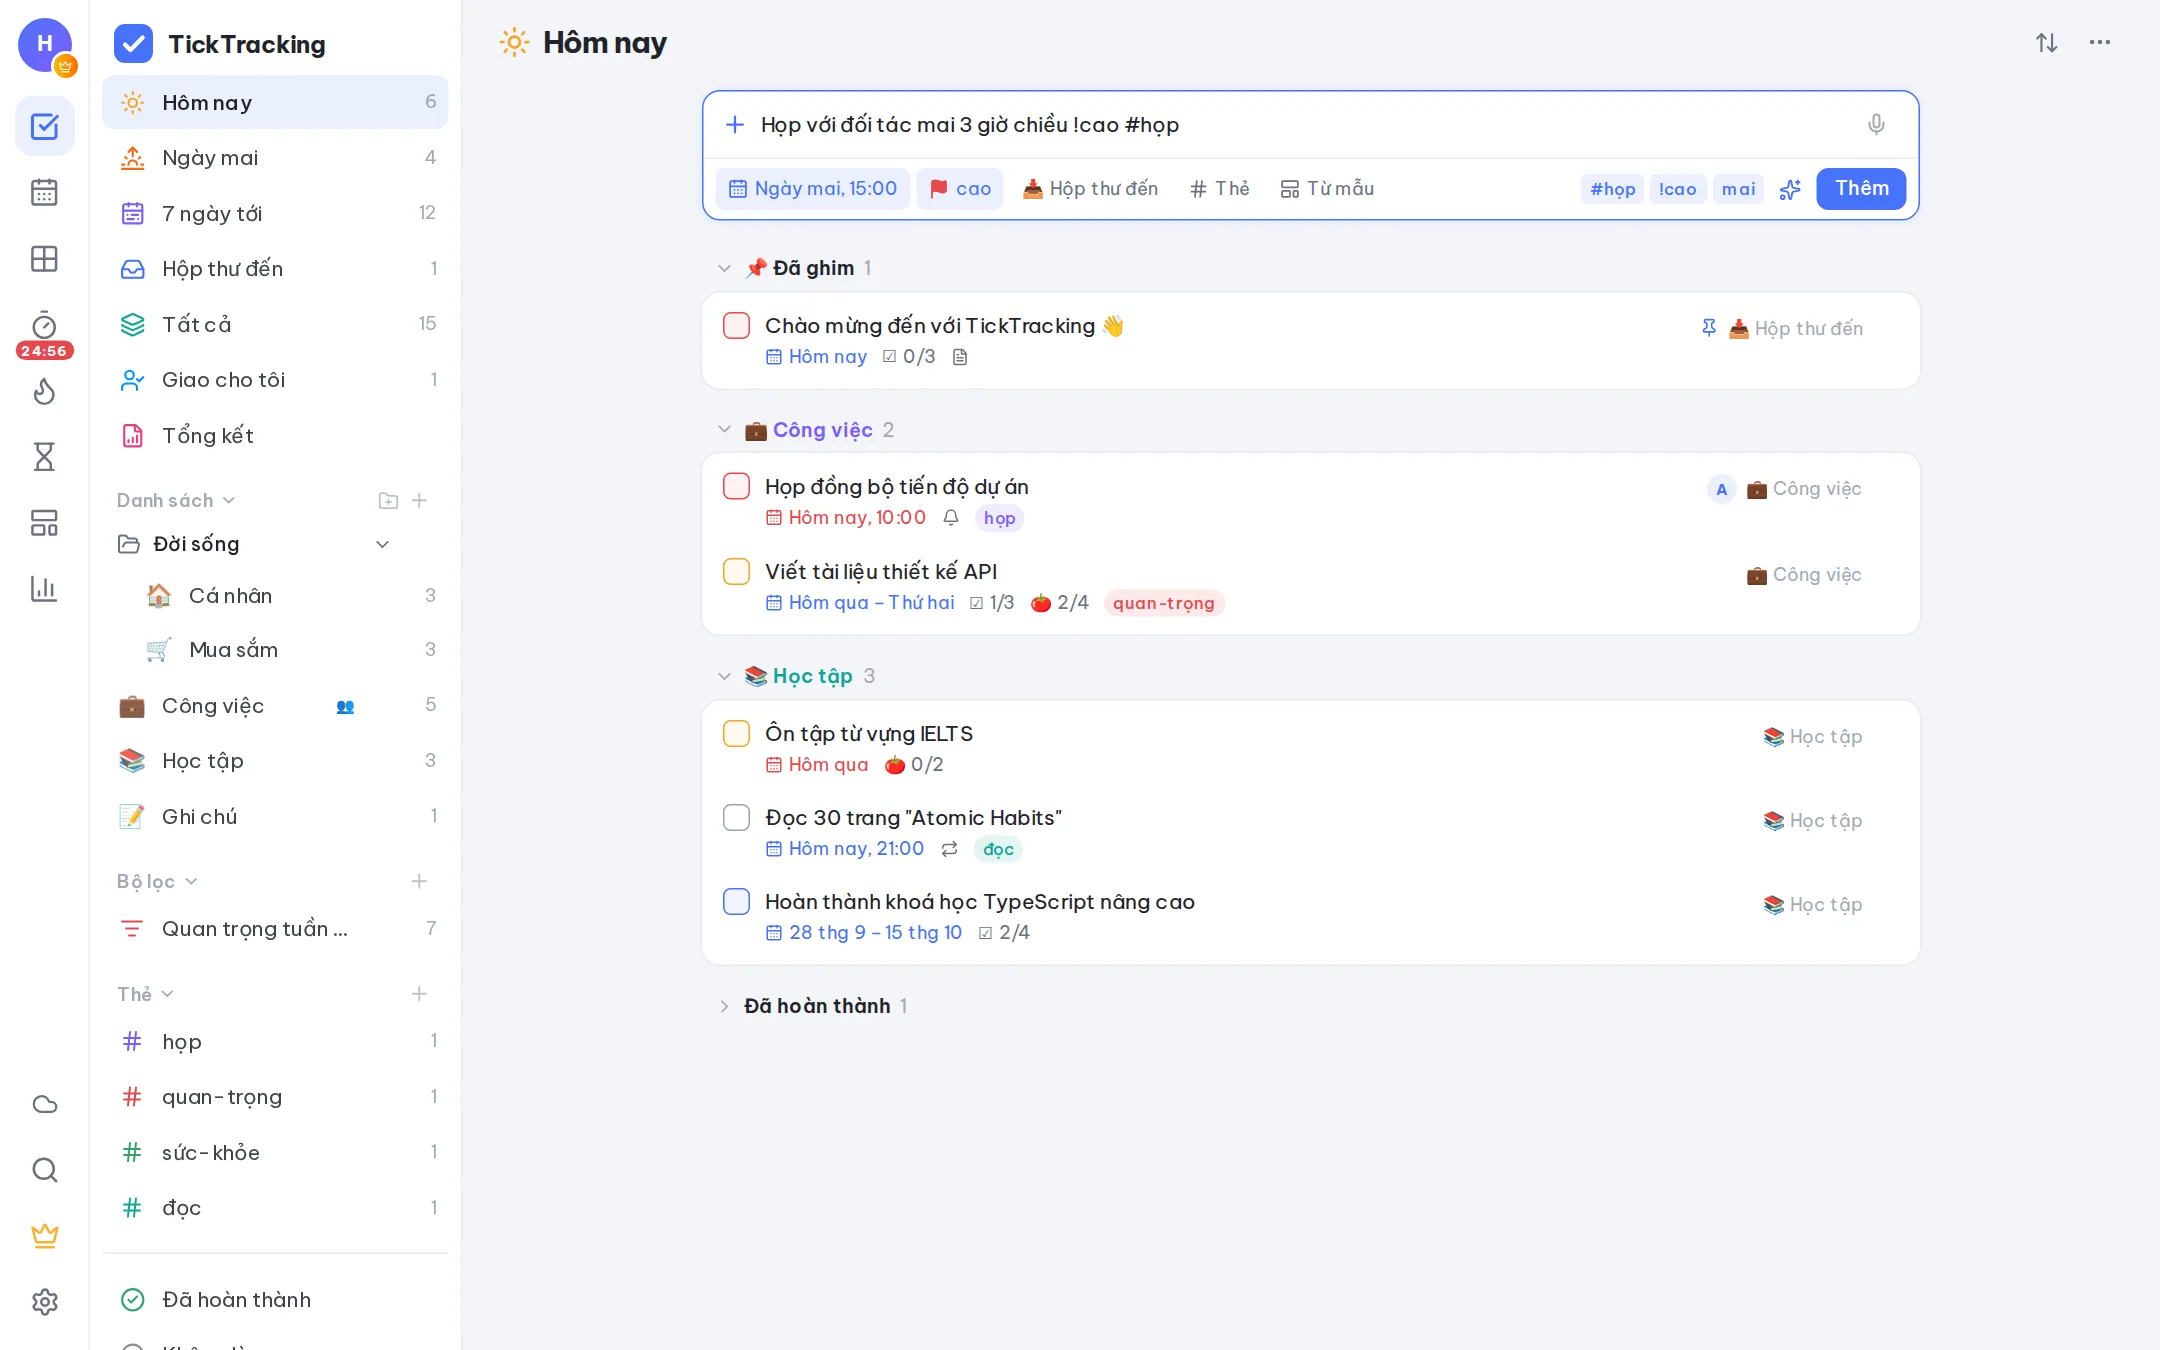Viewport: 2160px width, 1350px height.
Task: Collapse the Đã ghim section
Action: pos(724,268)
